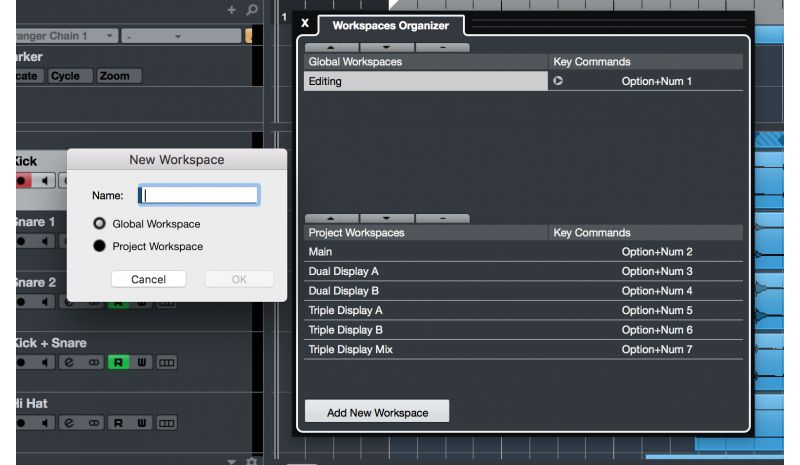Viewport: 800px width, 465px height.
Task: Enable Read automation on Hi Hat track
Action: tap(118, 423)
